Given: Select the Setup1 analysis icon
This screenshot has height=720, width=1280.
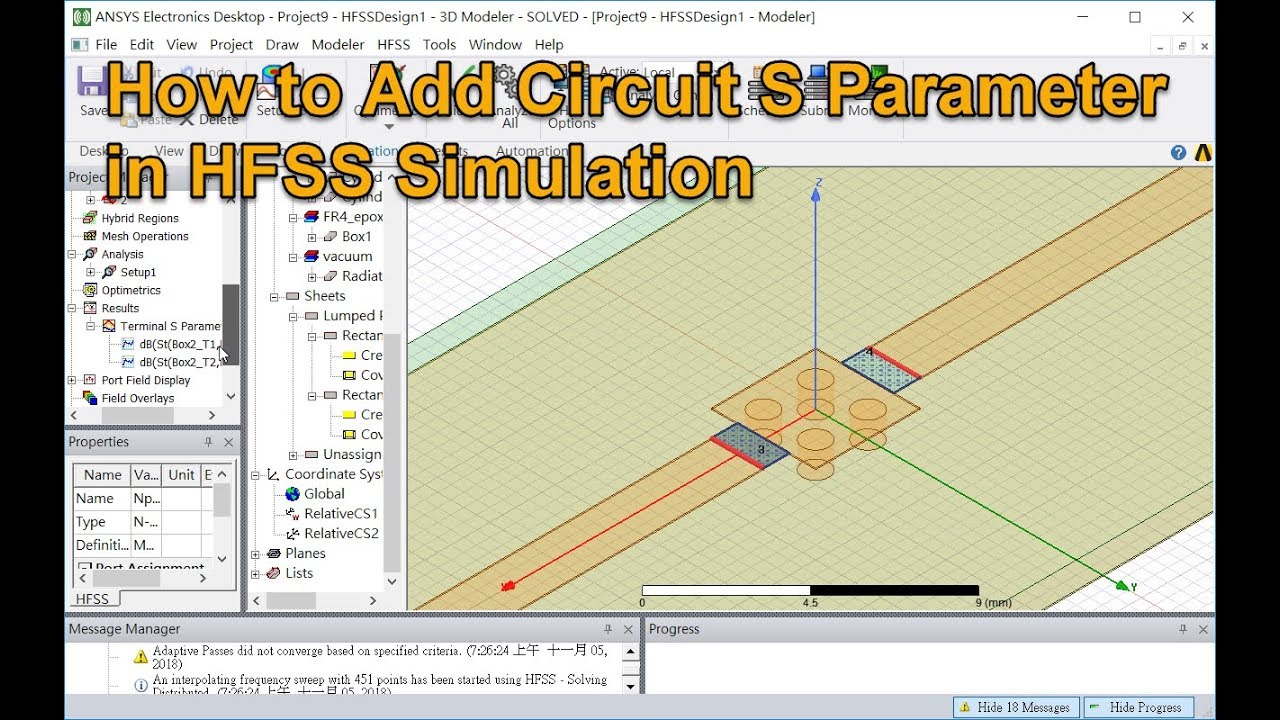Looking at the screenshot, I should pos(110,272).
